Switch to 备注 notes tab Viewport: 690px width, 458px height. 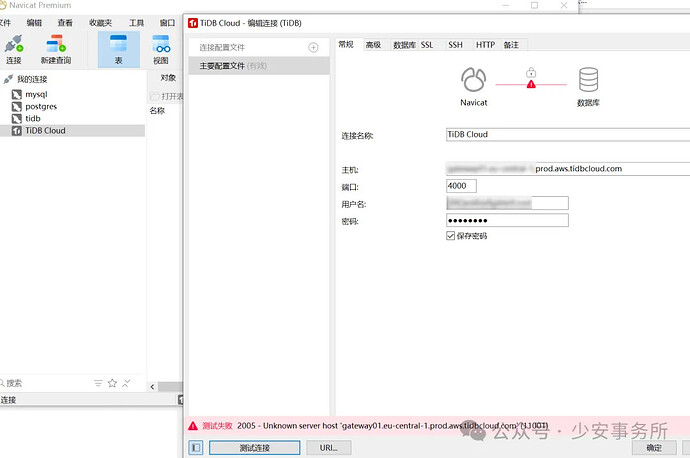click(511, 45)
